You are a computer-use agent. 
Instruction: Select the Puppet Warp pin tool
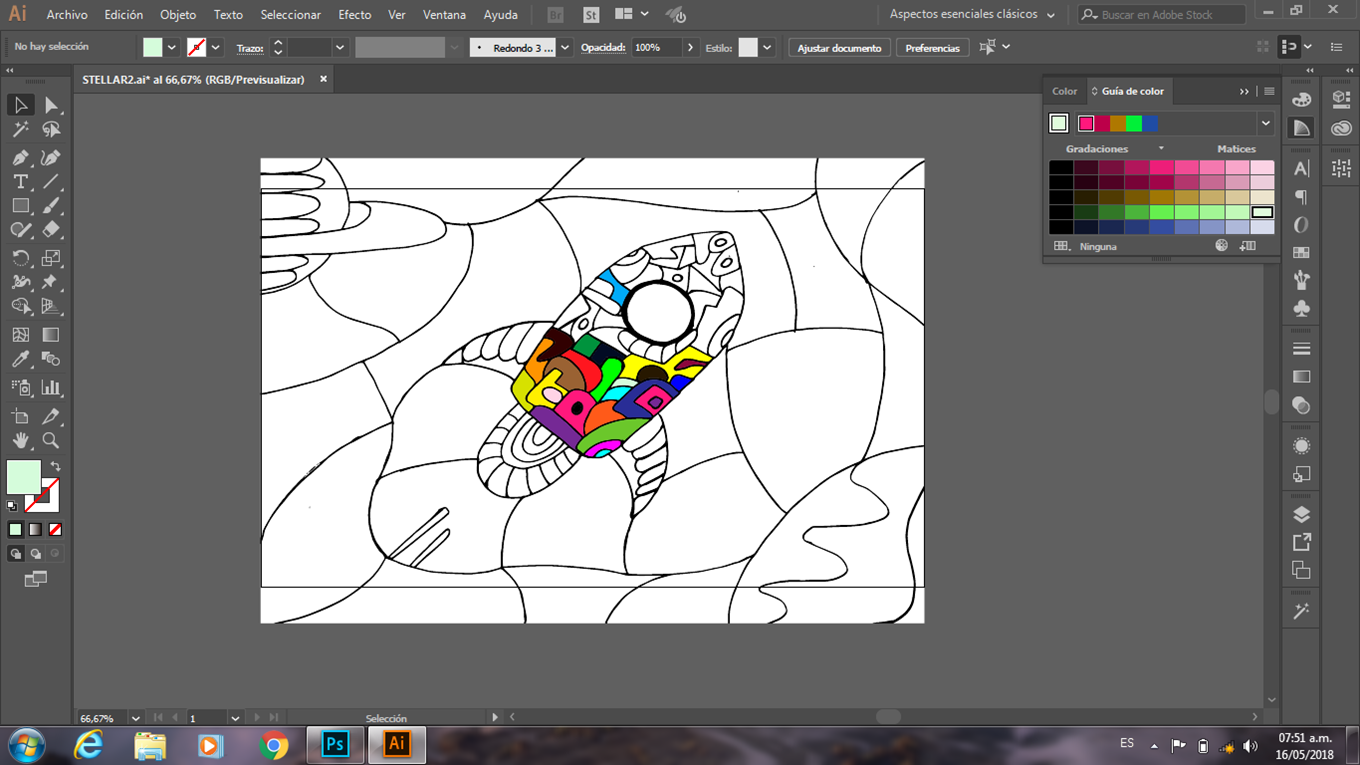(51, 282)
